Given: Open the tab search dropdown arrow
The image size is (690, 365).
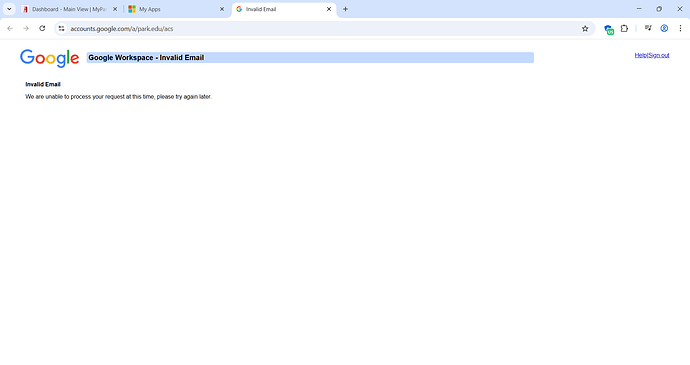Looking at the screenshot, I should (9, 9).
